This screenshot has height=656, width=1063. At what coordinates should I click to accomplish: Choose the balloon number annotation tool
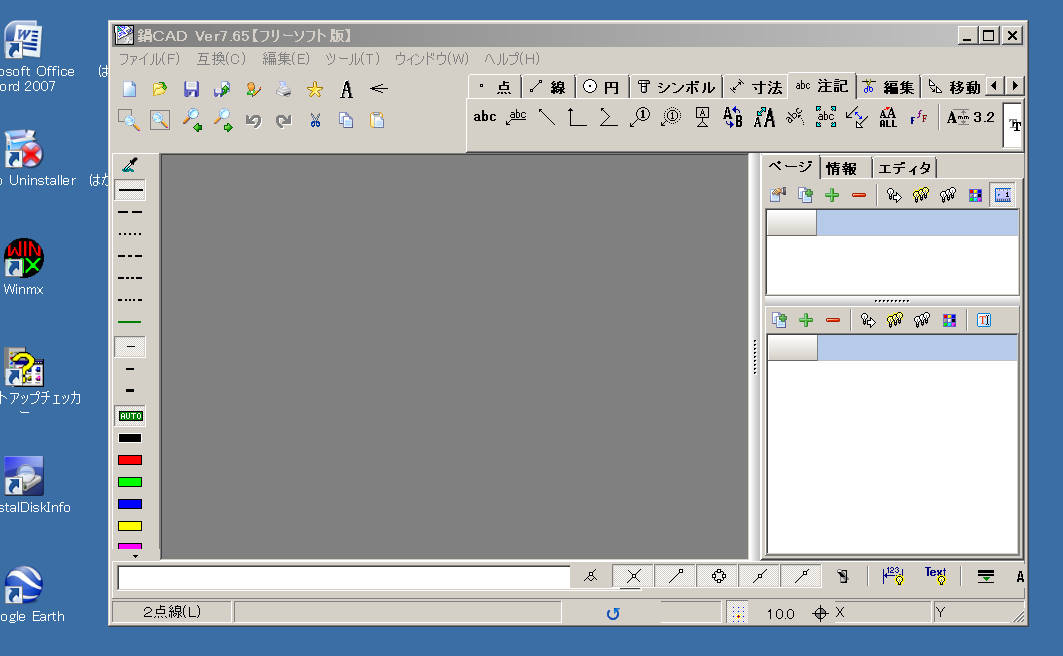click(x=640, y=117)
